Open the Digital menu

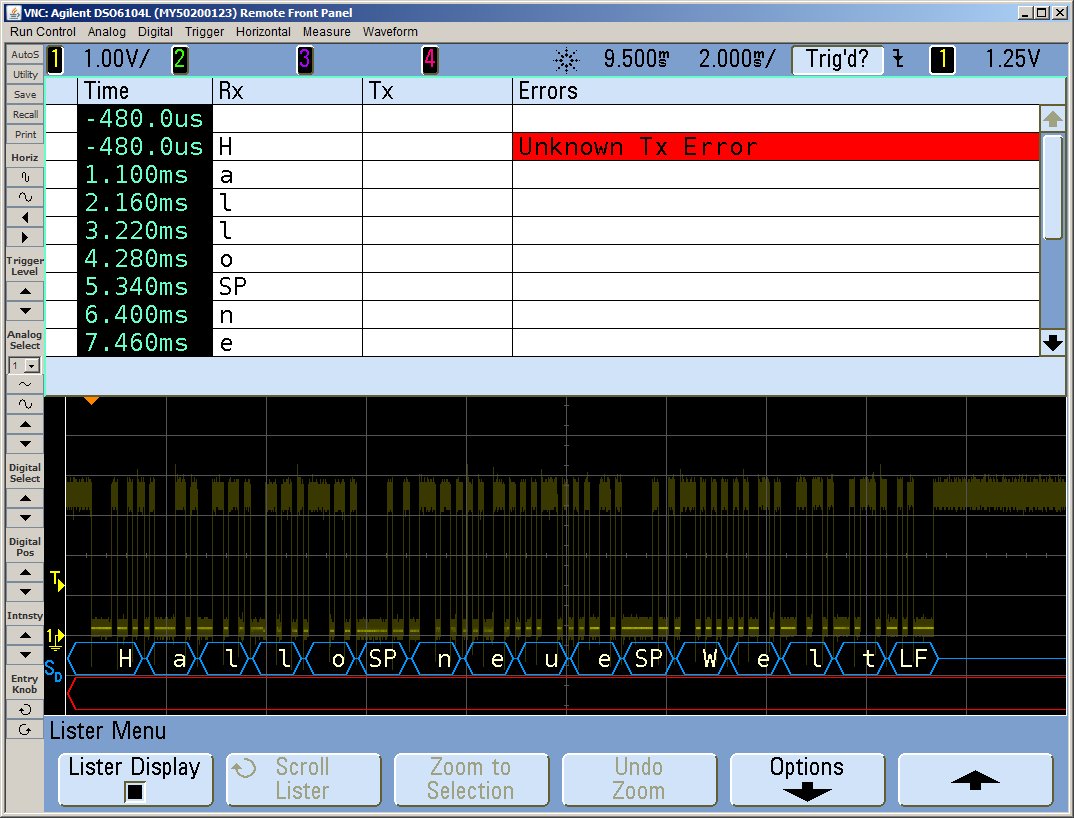tap(155, 32)
